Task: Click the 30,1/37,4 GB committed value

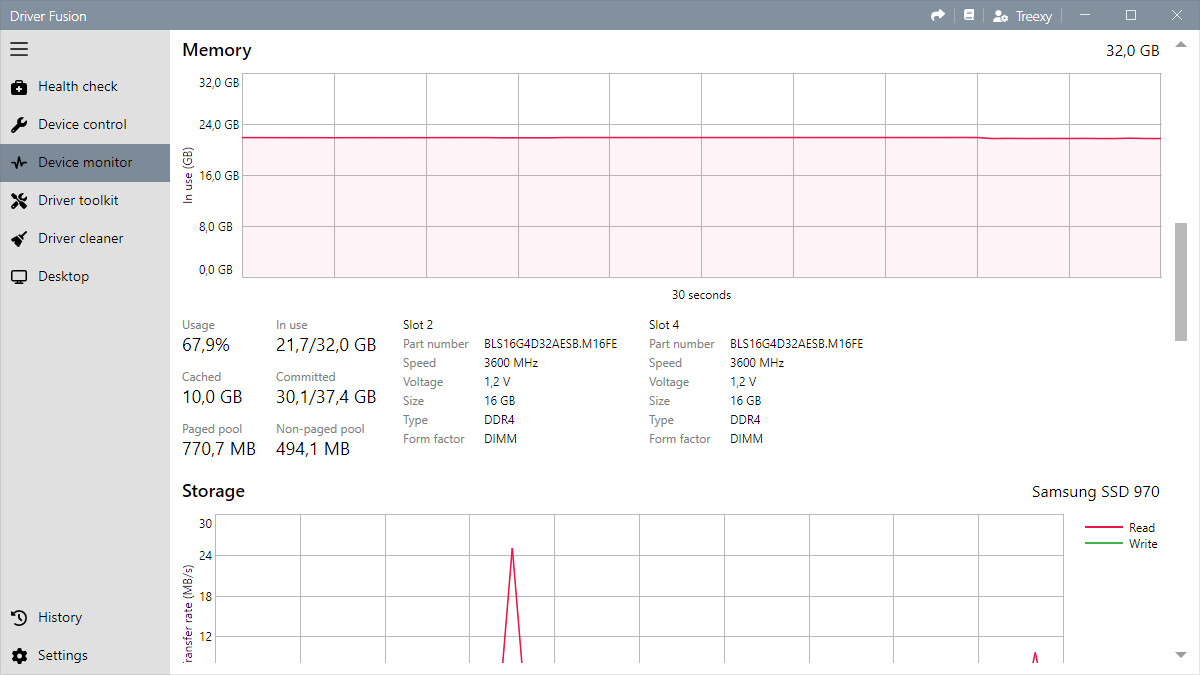Action: (326, 397)
